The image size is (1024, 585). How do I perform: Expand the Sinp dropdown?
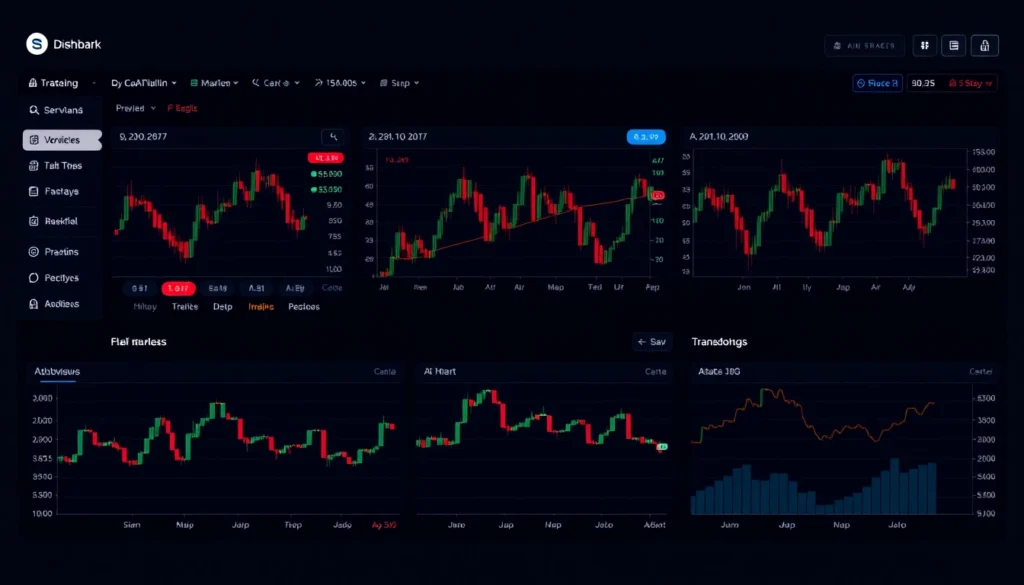[x=399, y=83]
